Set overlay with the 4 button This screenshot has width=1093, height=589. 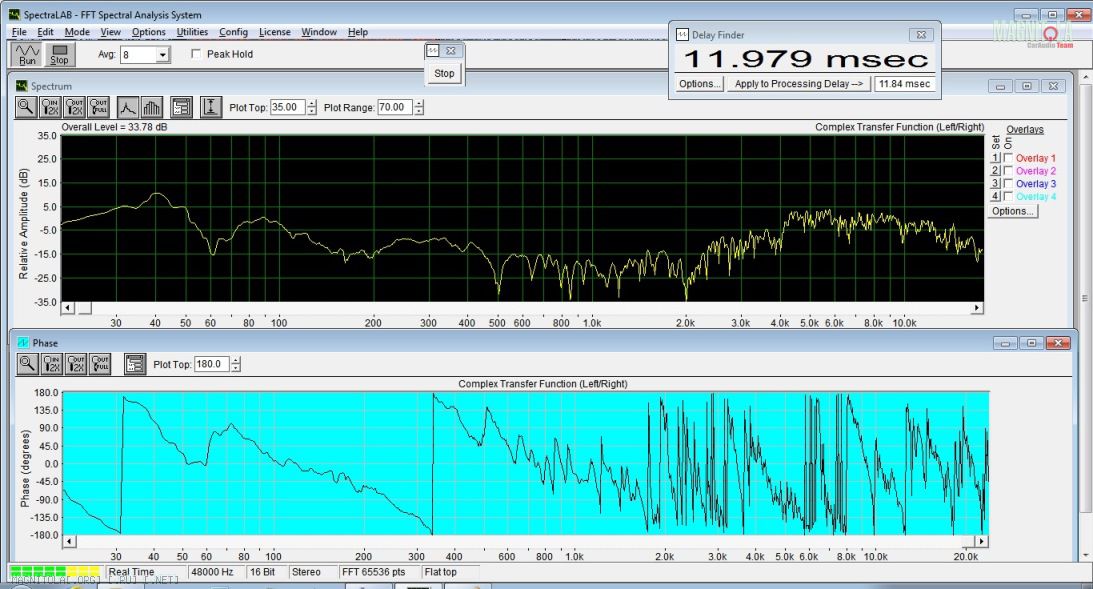point(995,197)
